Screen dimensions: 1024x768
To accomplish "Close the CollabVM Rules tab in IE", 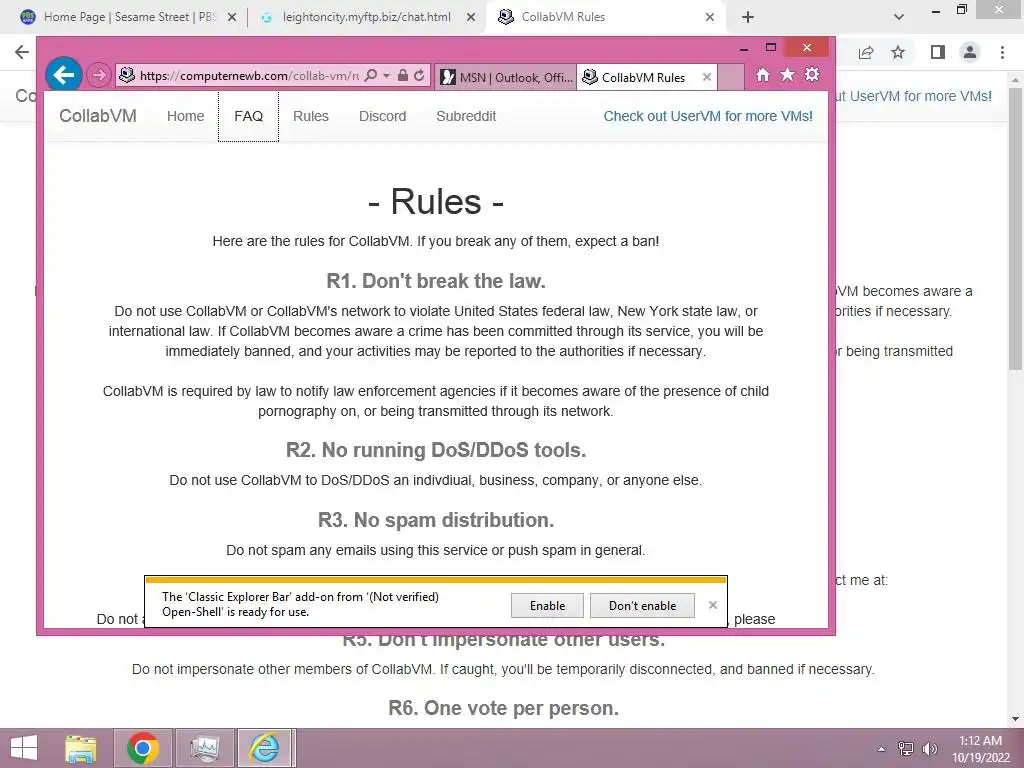I will (707, 77).
